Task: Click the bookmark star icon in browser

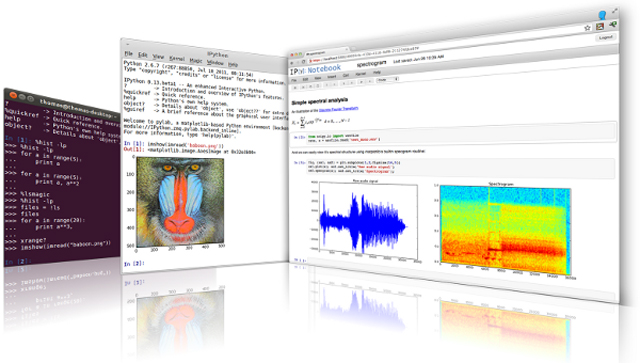Action: tap(587, 28)
